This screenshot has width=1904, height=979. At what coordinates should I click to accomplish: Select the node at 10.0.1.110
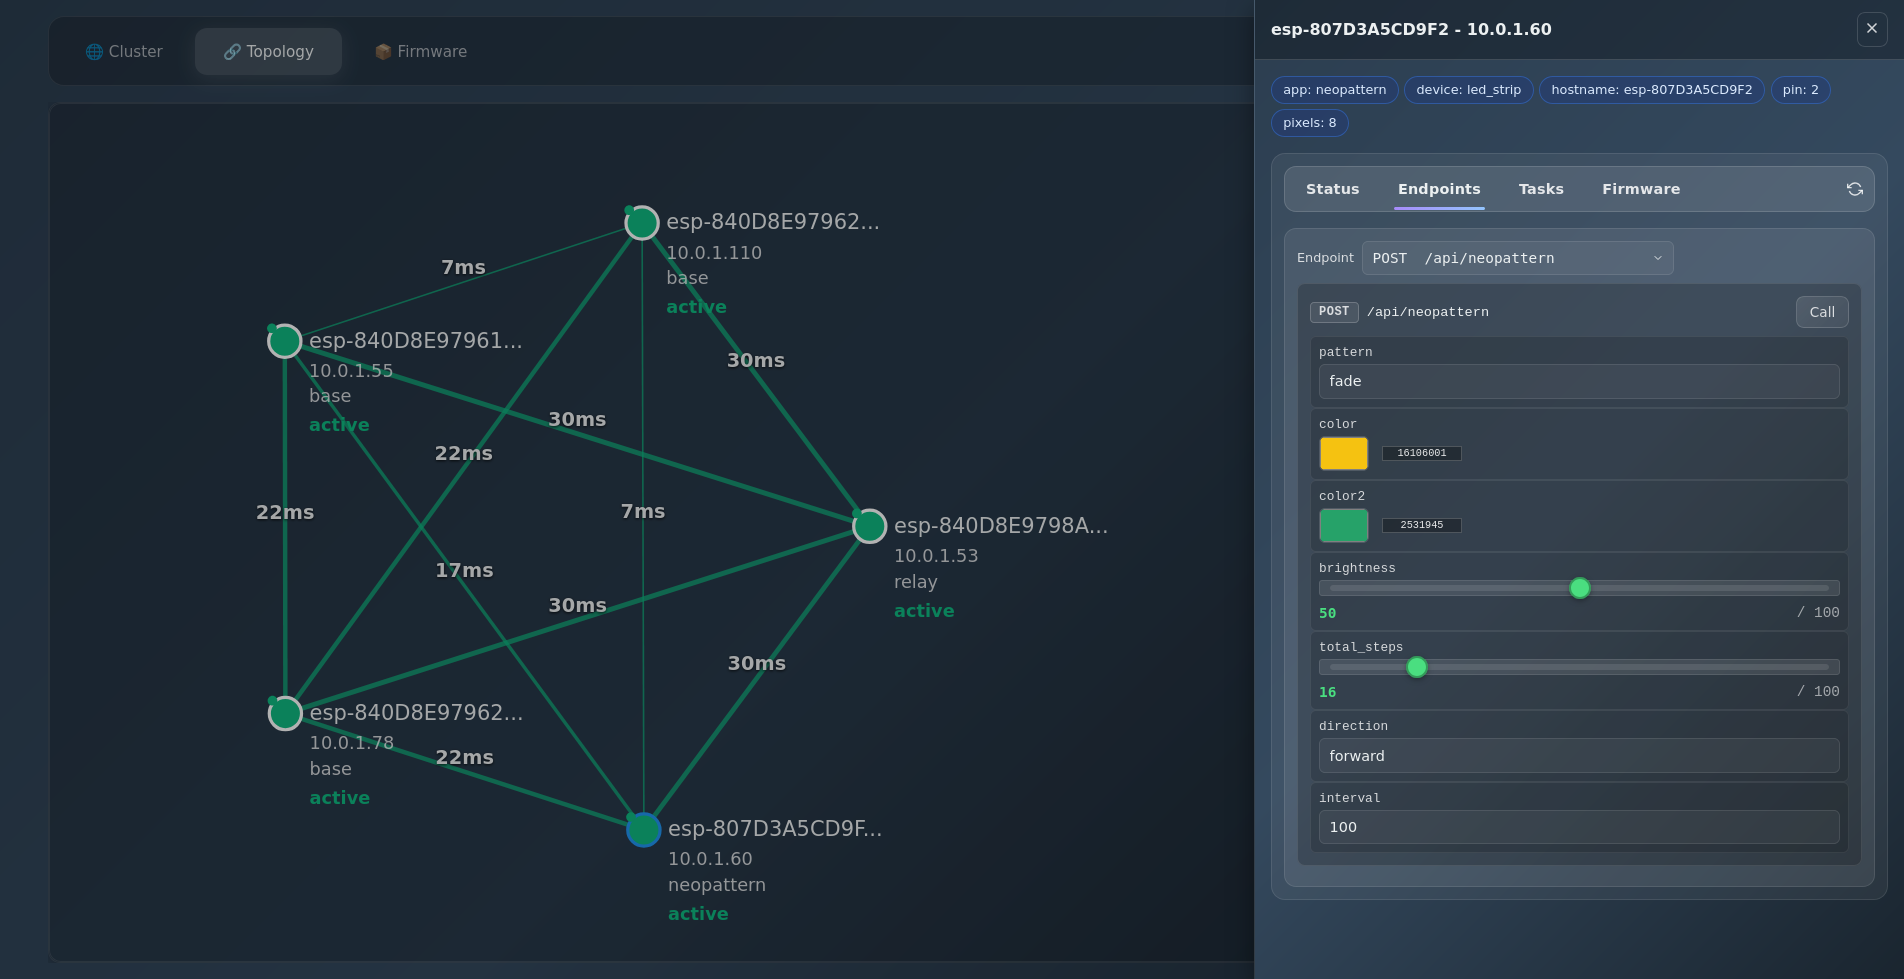click(642, 223)
